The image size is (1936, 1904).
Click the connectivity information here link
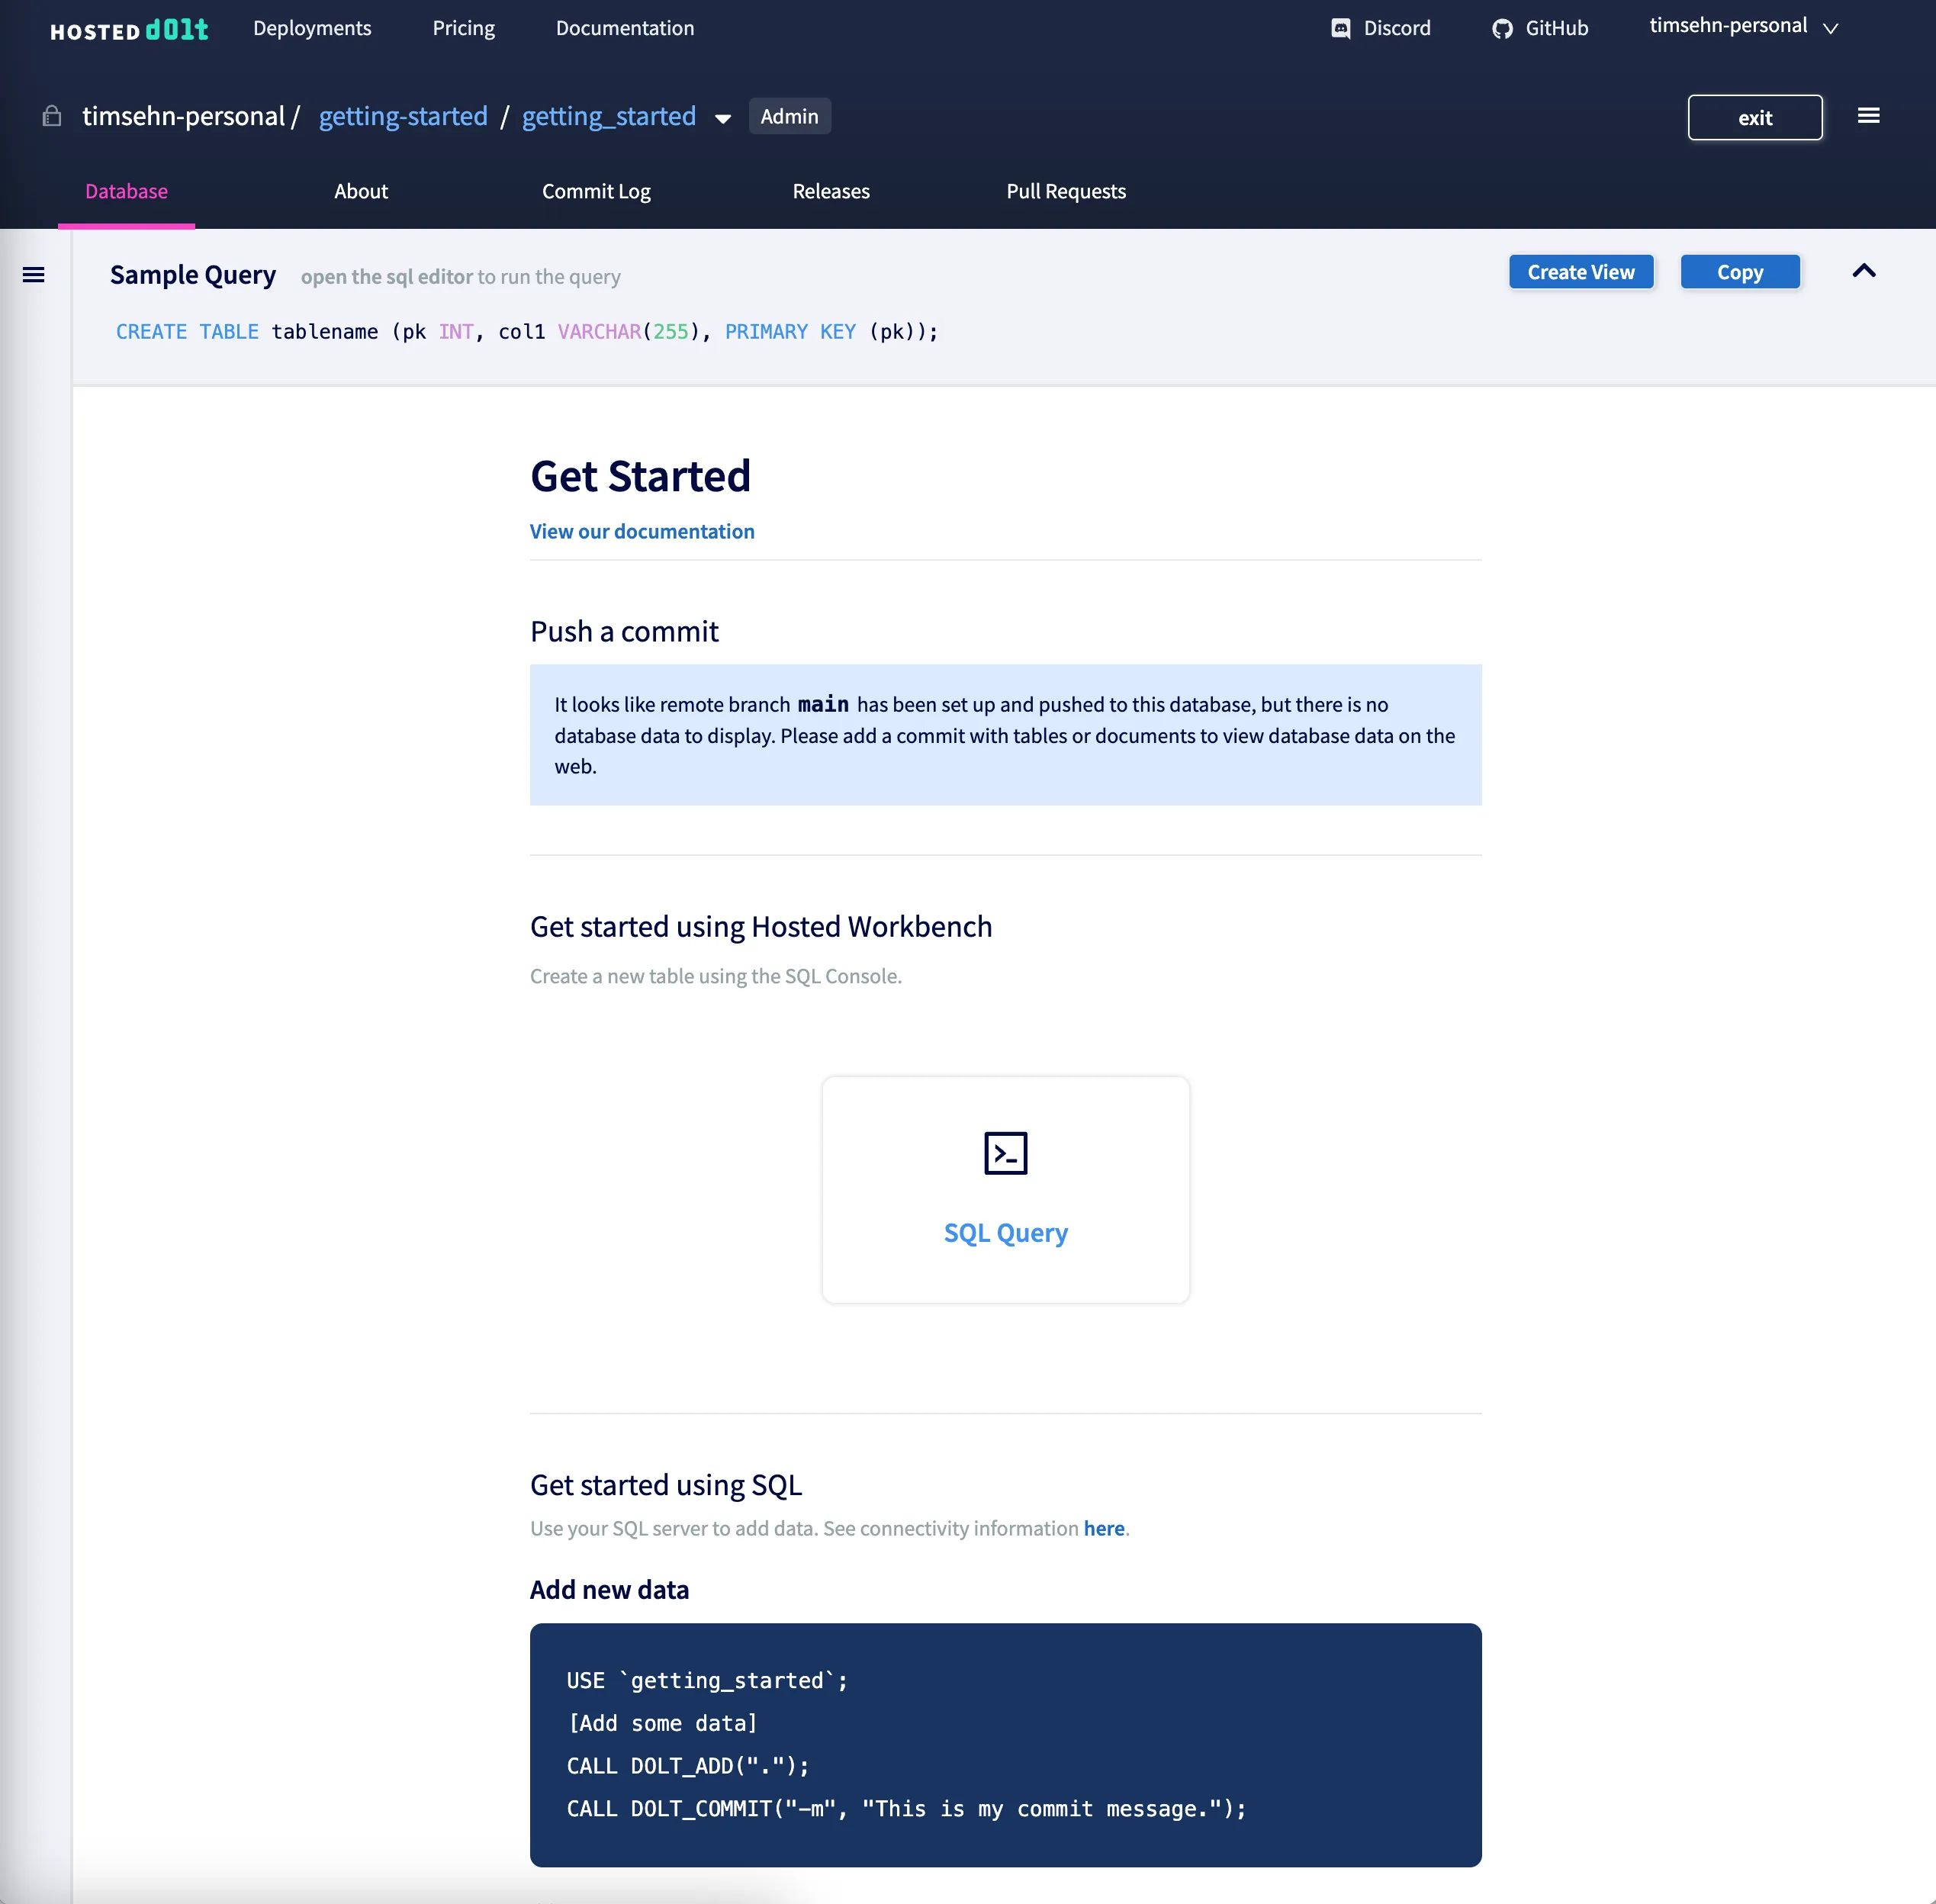(1103, 1528)
